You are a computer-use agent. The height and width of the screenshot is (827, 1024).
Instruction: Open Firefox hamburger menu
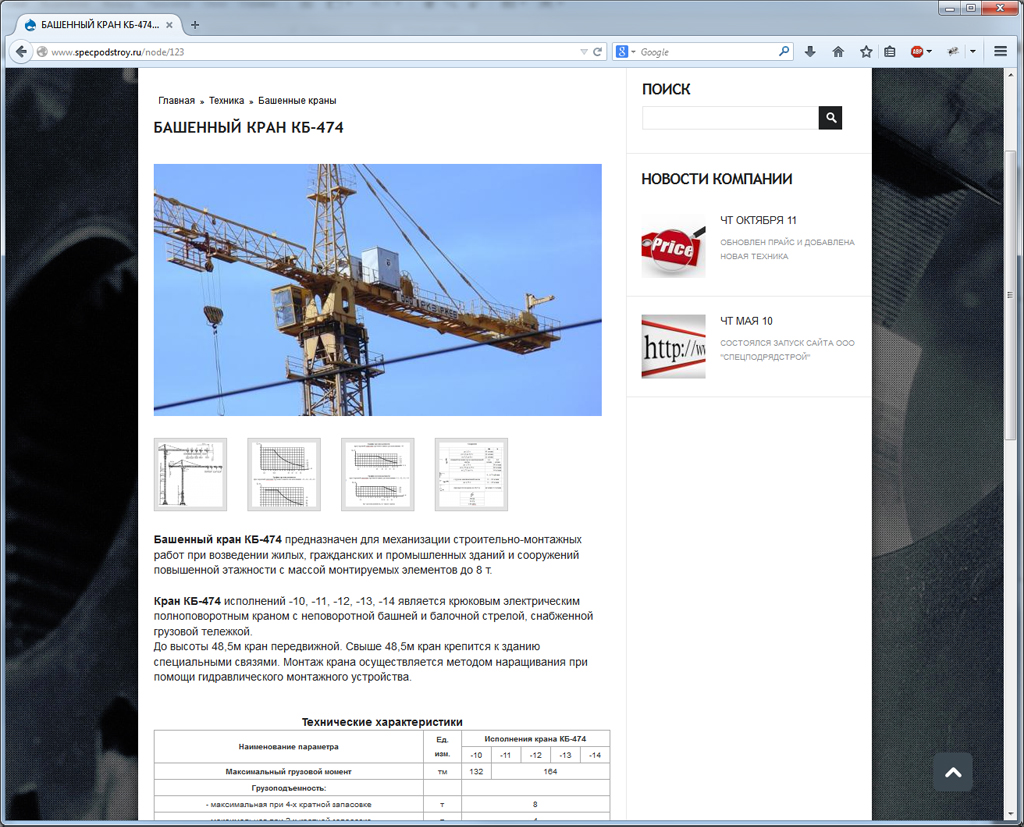(1000, 52)
